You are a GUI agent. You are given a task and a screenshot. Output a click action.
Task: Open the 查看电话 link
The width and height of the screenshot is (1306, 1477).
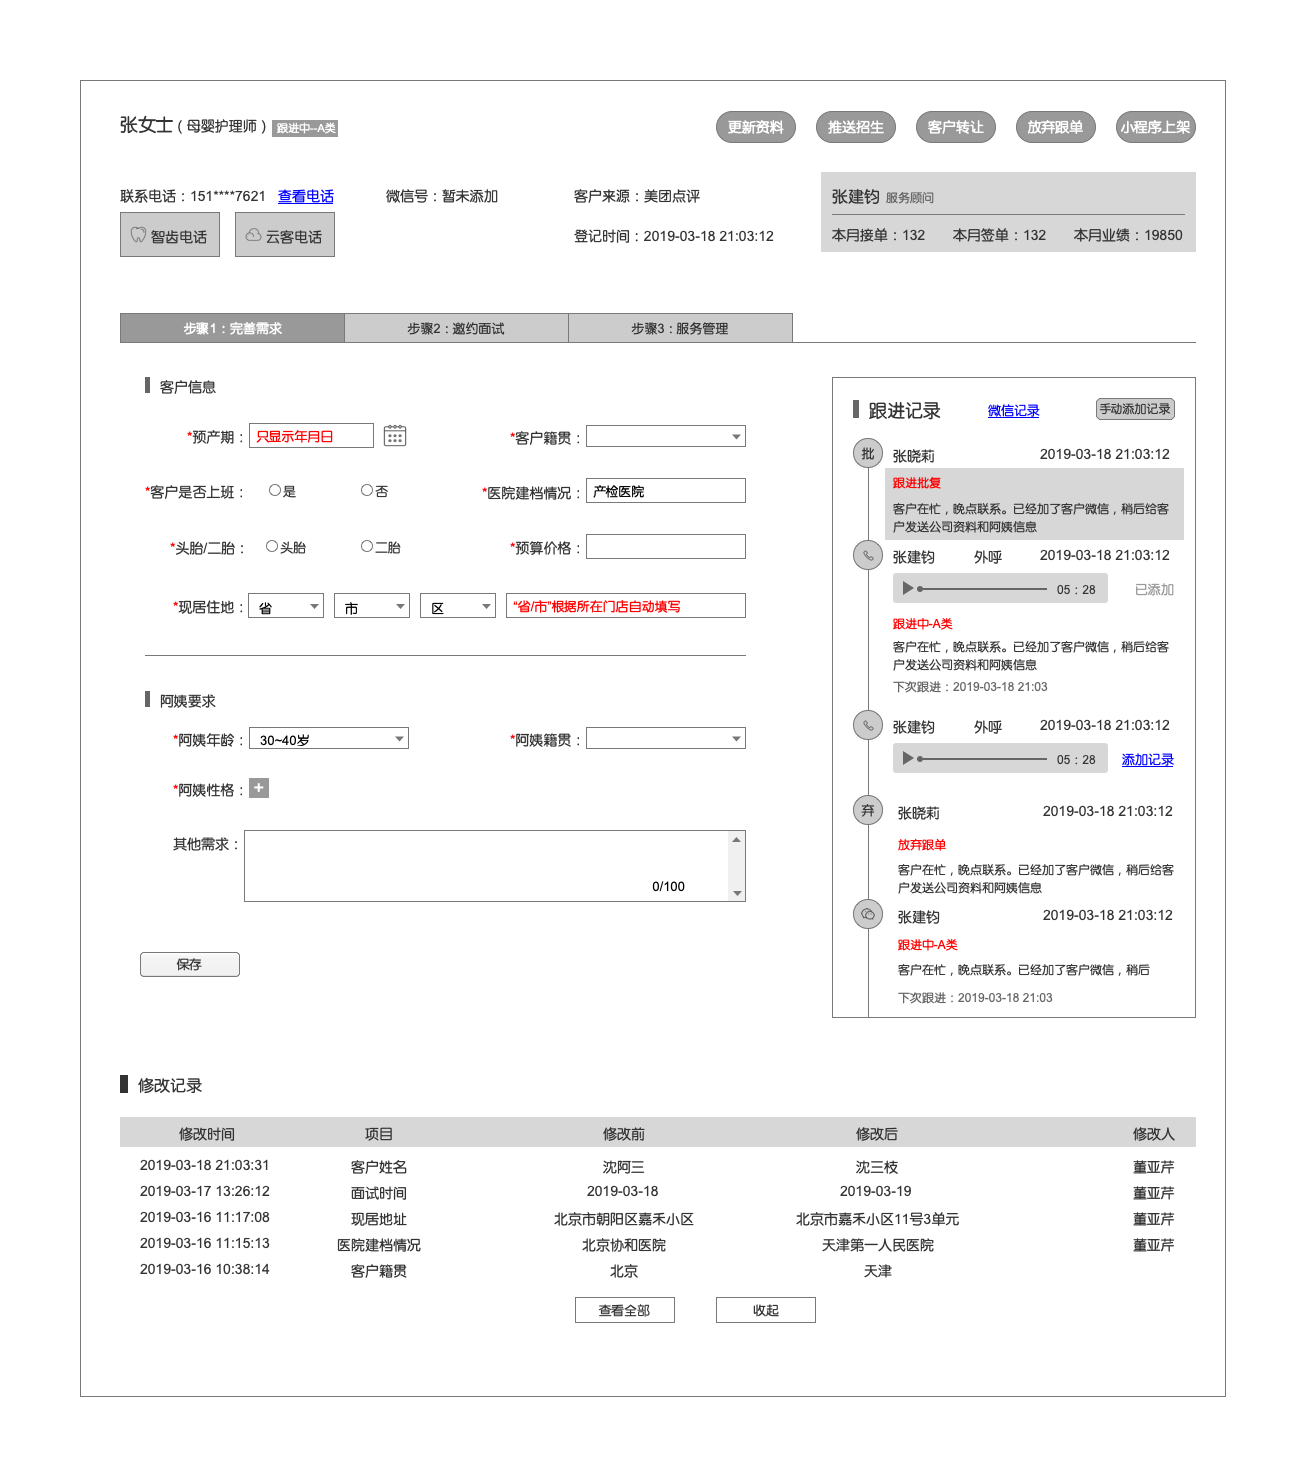pos(306,196)
